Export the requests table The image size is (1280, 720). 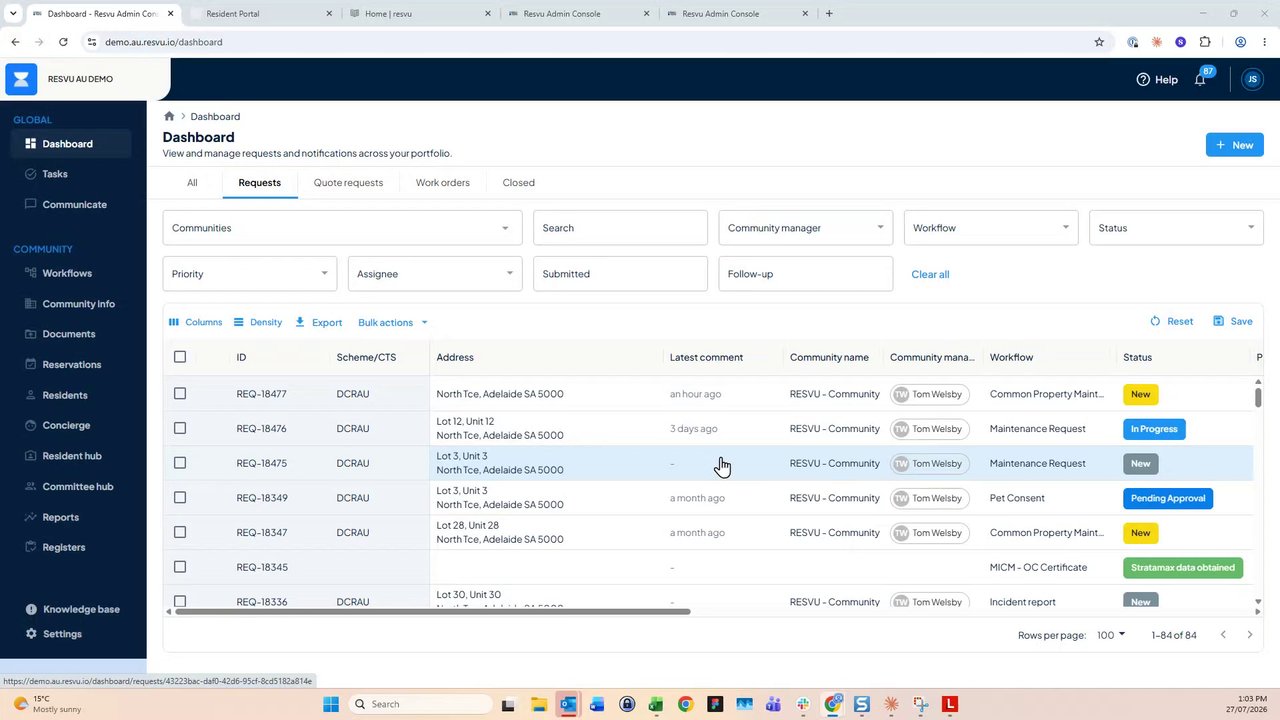319,322
